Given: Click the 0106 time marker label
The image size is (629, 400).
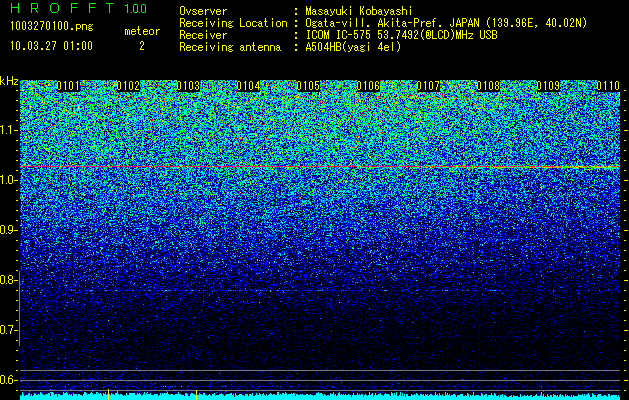Looking at the screenshot, I should click(x=368, y=86).
